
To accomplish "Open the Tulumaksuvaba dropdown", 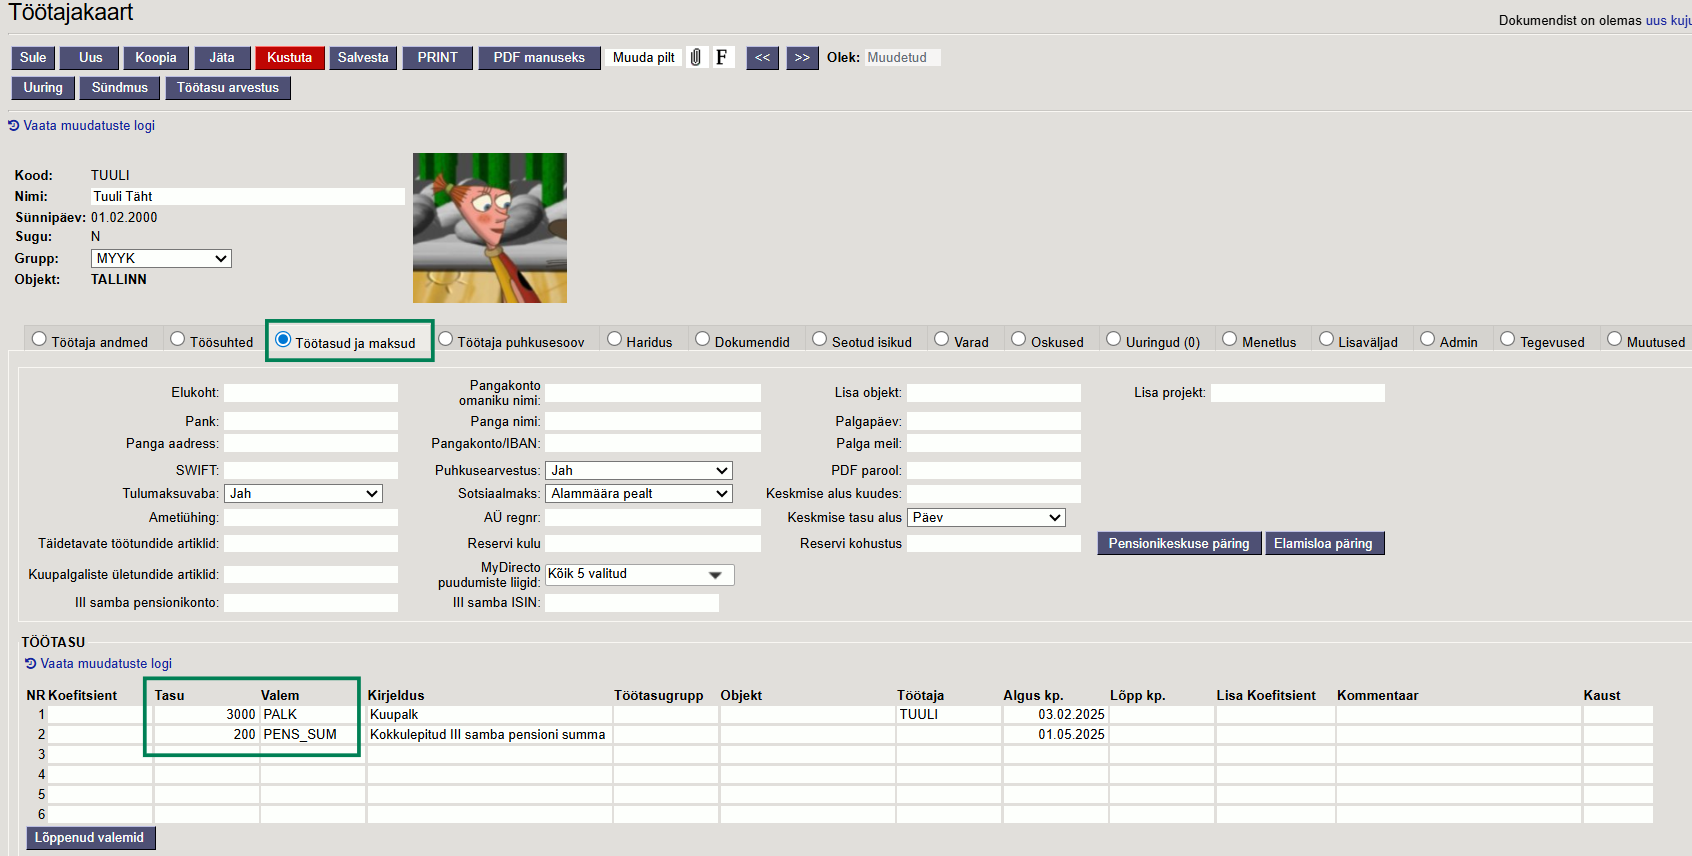I will [x=303, y=494].
